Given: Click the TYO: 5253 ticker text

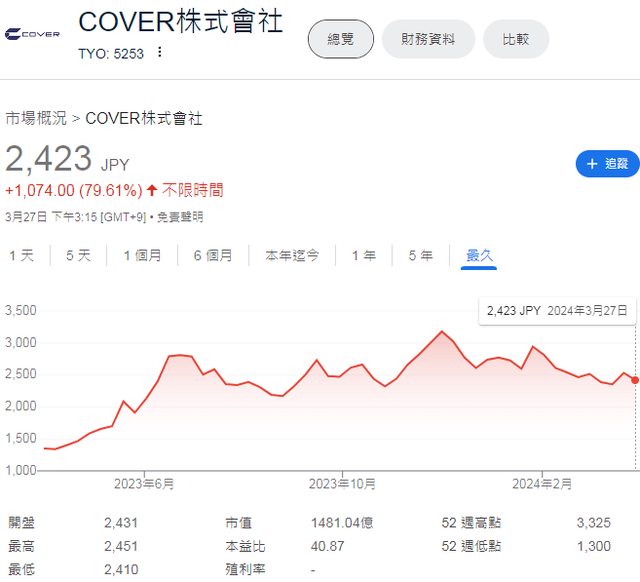Looking at the screenshot, I should click(x=111, y=54).
